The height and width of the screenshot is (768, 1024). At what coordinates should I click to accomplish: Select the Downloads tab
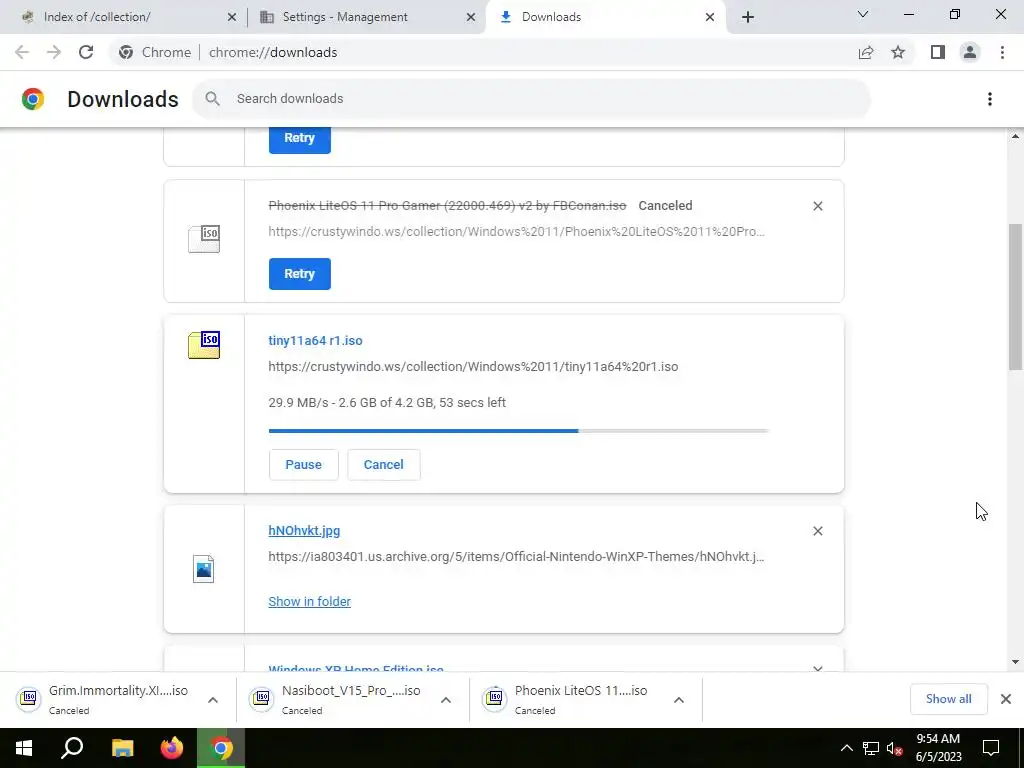coord(604,17)
